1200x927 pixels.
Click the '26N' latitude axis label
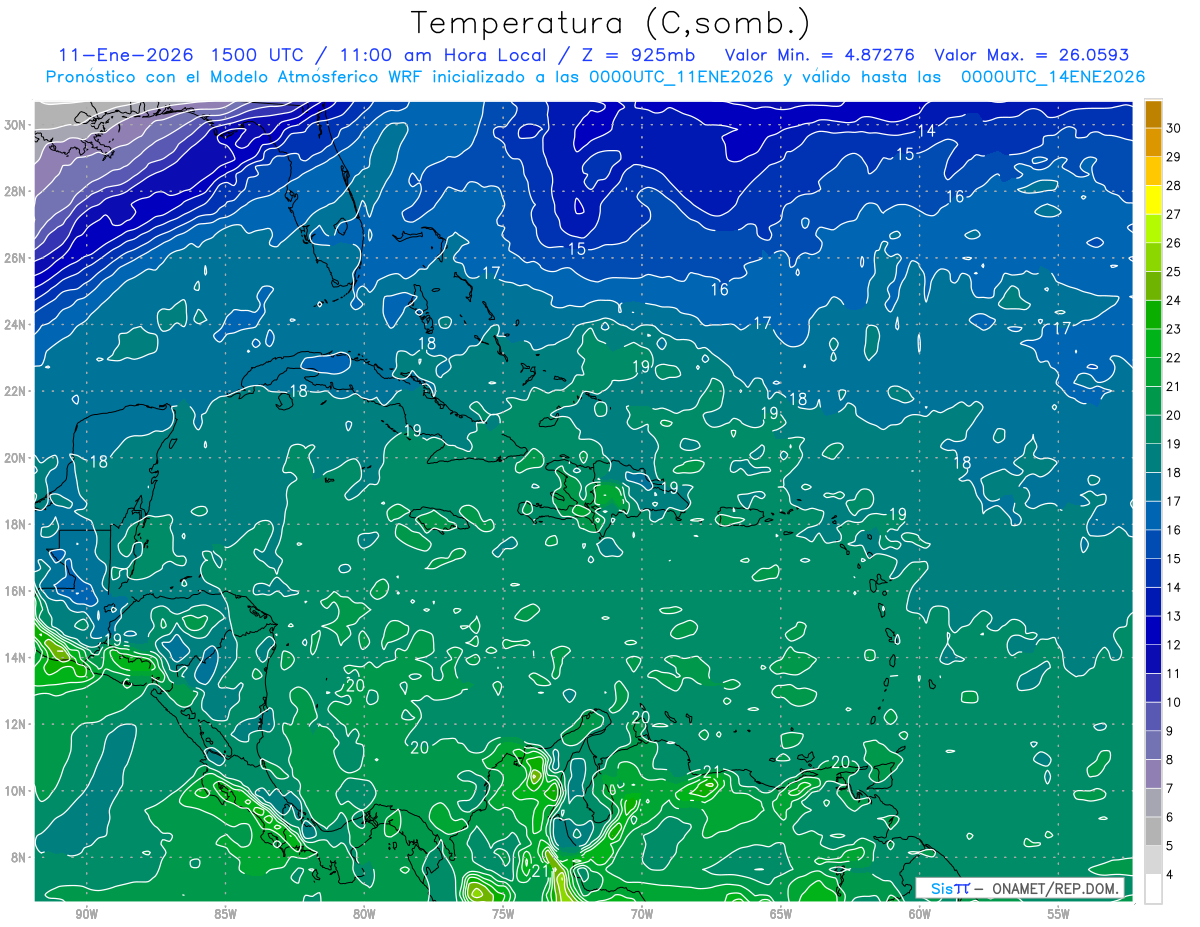(x=17, y=258)
